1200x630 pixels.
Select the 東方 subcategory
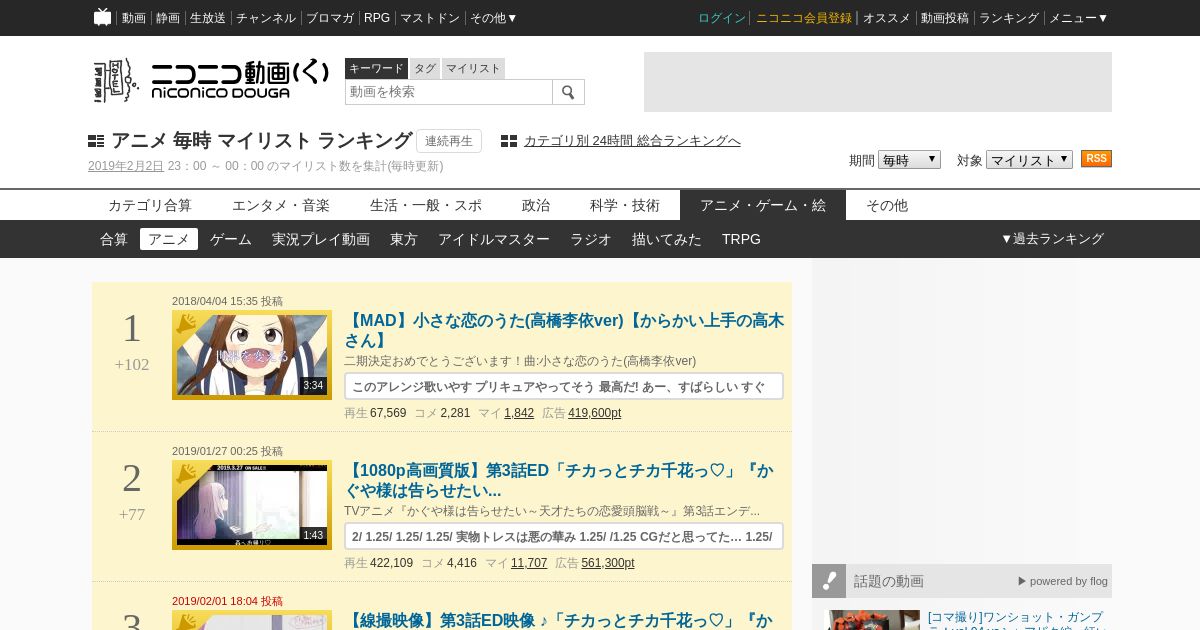(x=404, y=239)
